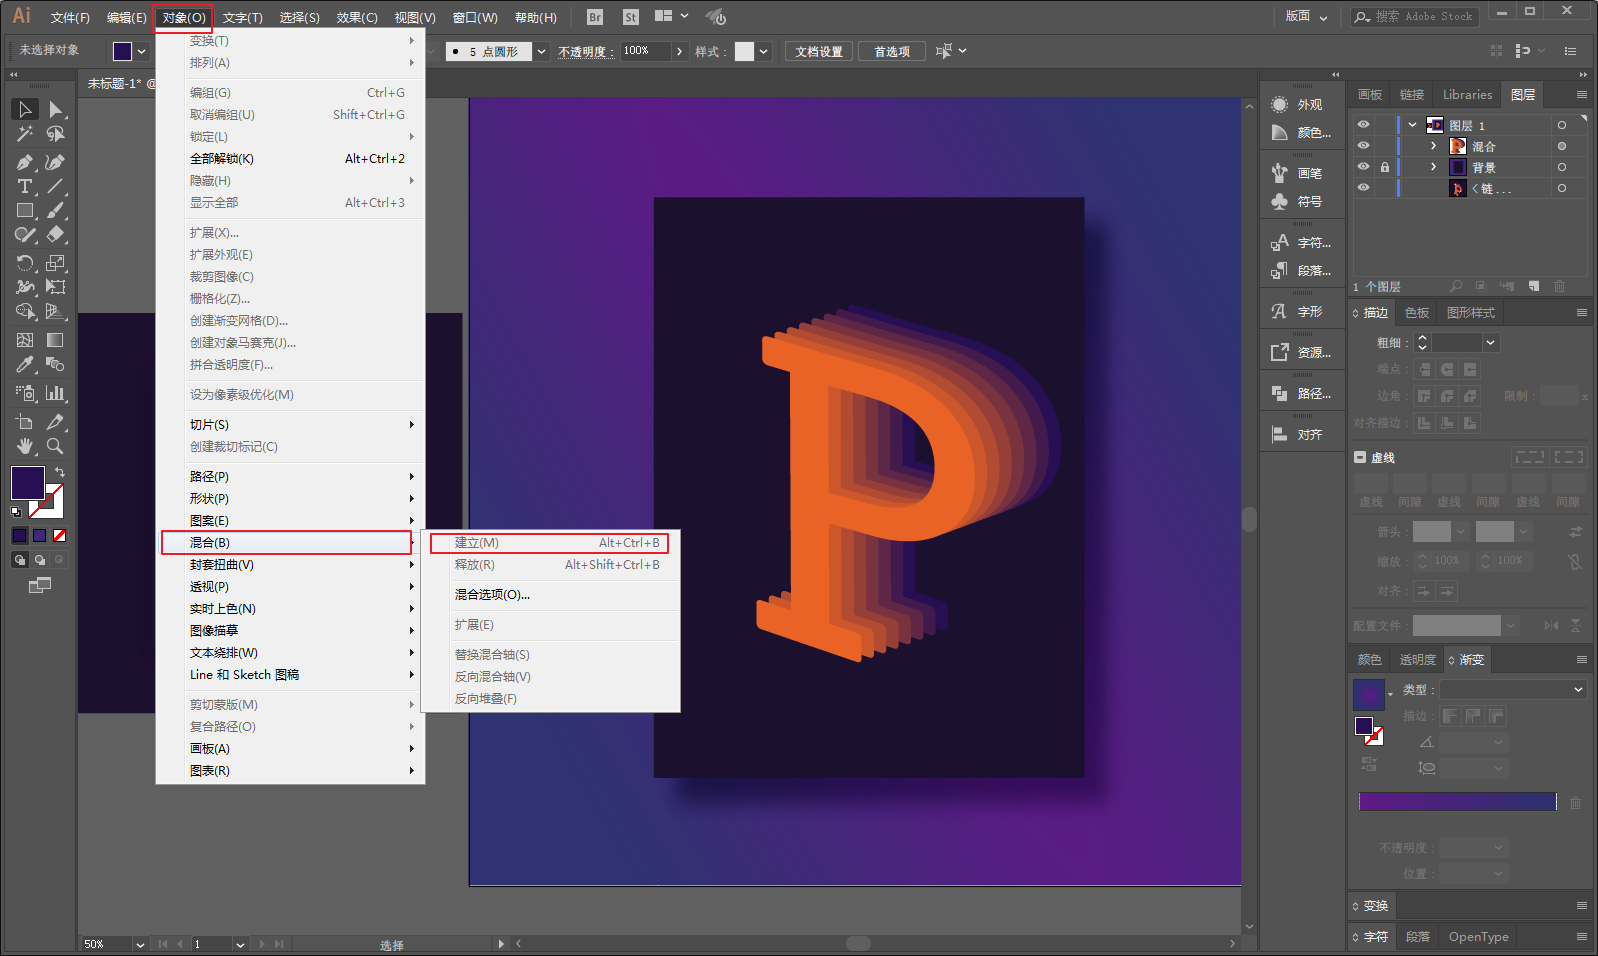The image size is (1598, 956).
Task: Click the gradient slider bar
Action: tap(1457, 801)
